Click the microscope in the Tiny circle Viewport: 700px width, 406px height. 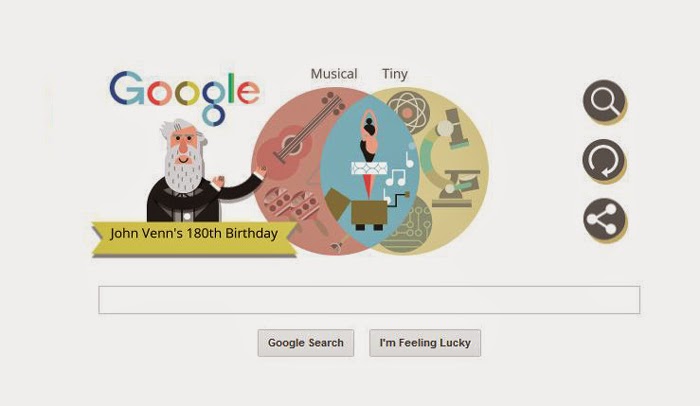[451, 158]
